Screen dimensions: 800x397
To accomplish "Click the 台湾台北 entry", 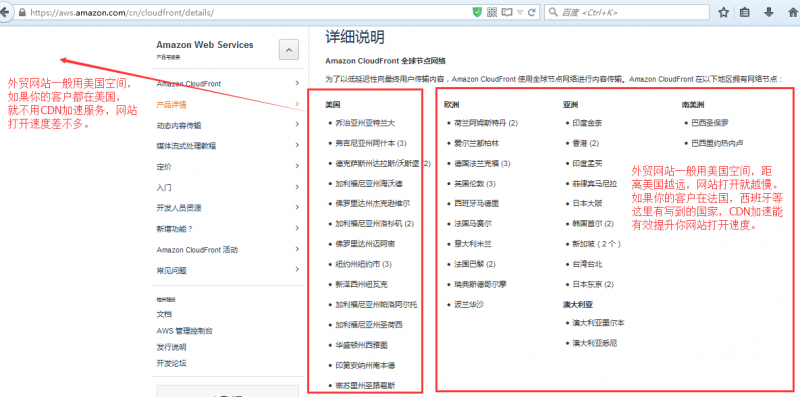I will (587, 264).
